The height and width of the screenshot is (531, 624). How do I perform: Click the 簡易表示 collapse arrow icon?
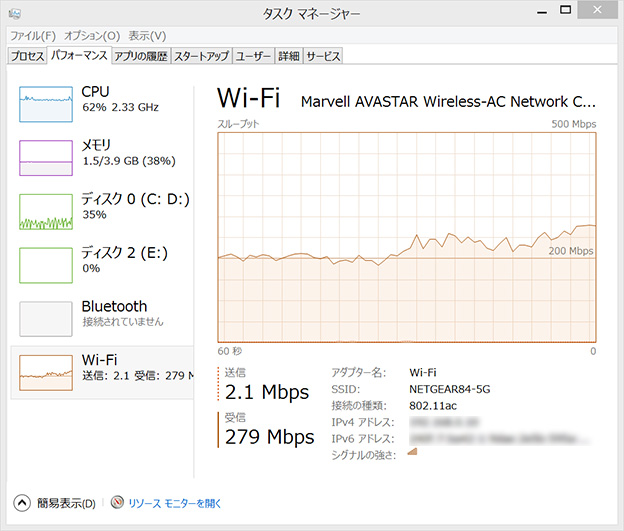point(22,503)
